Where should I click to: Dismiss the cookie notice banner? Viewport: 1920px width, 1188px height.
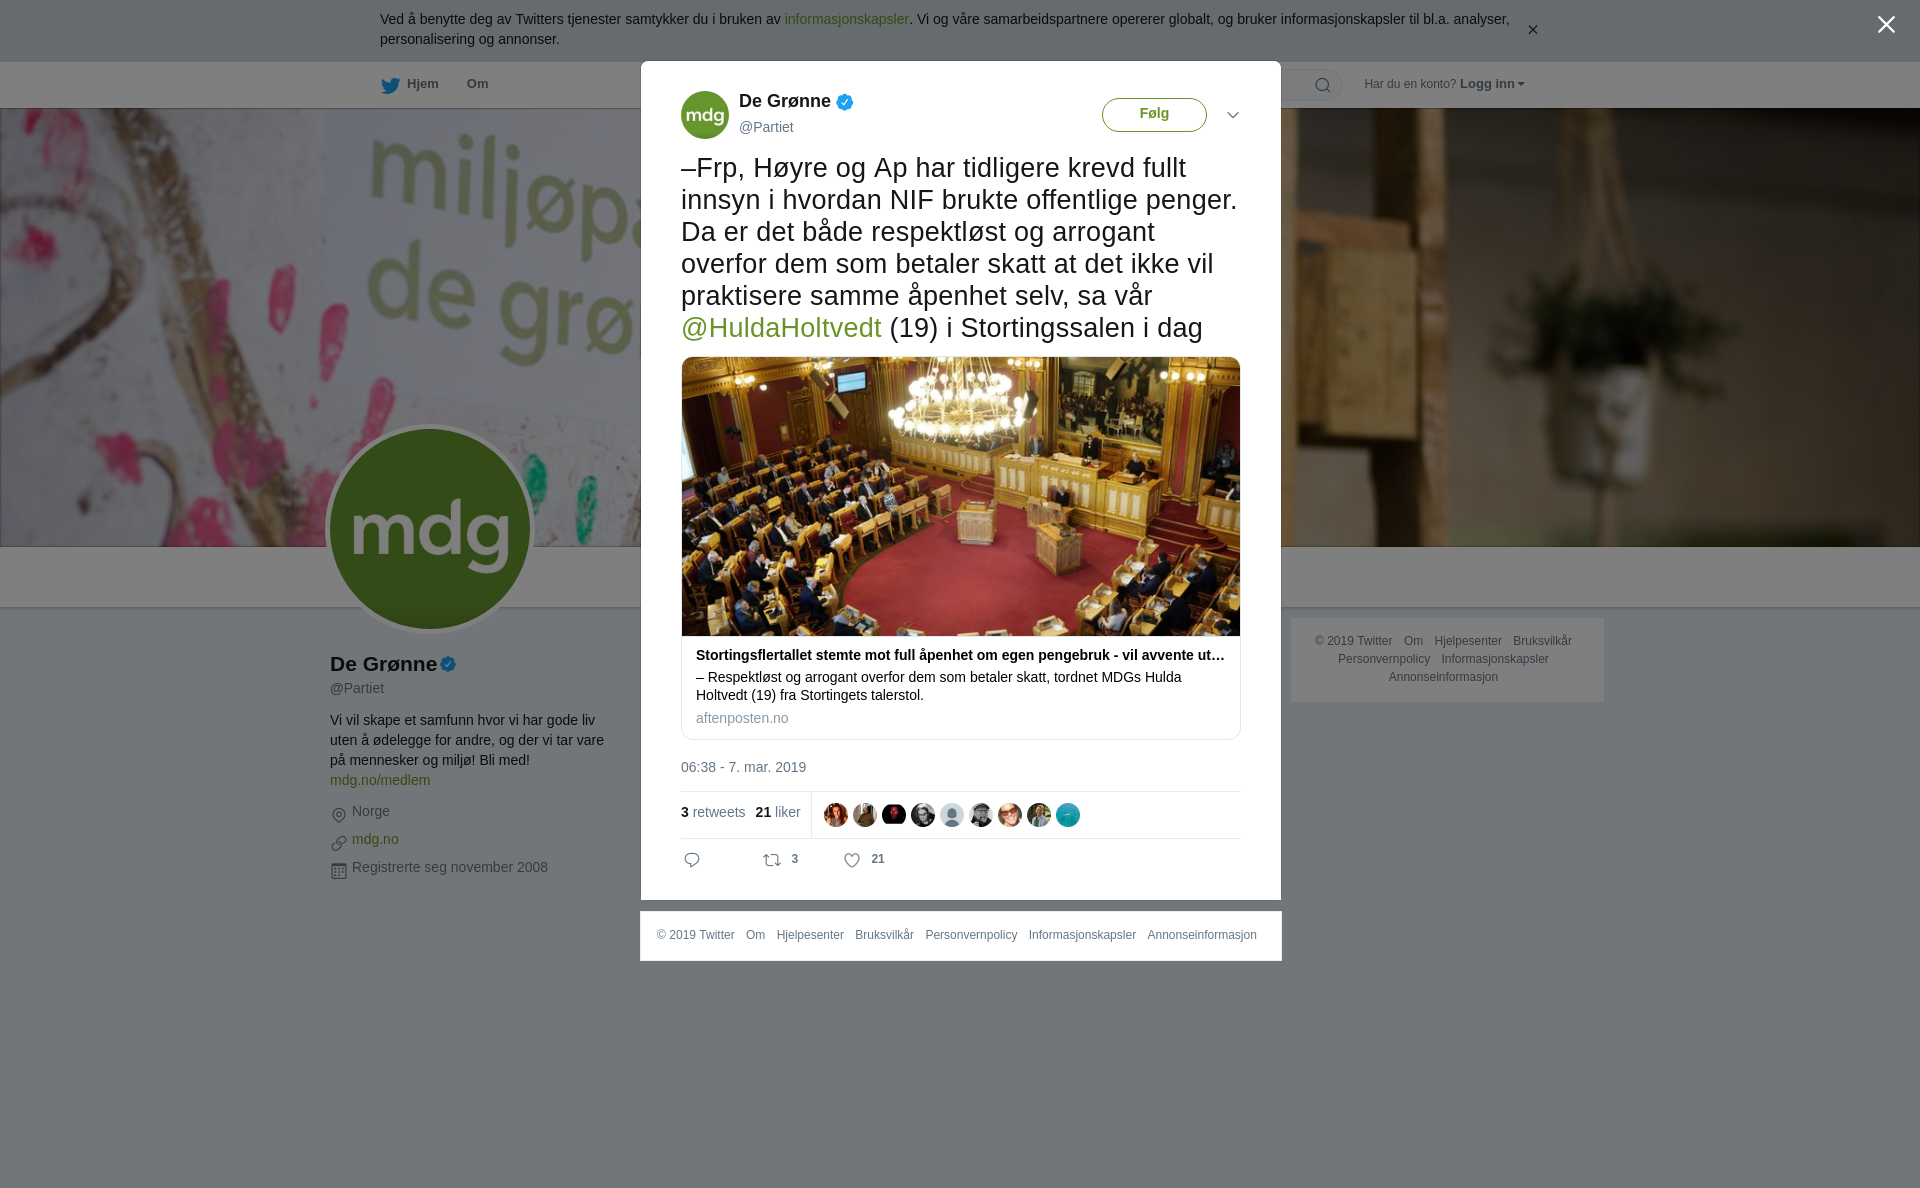click(1532, 30)
